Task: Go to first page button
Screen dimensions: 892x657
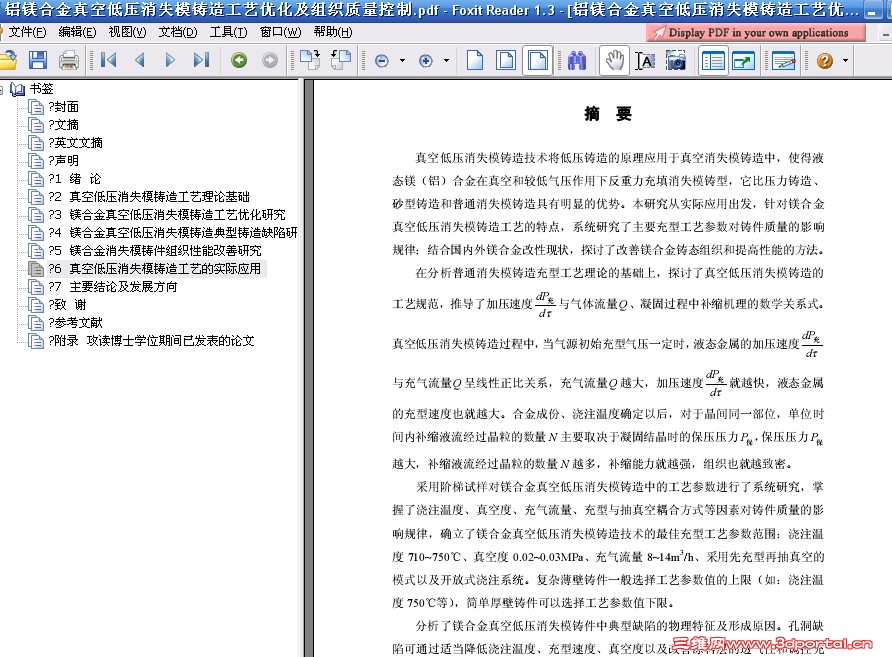Action: point(108,60)
